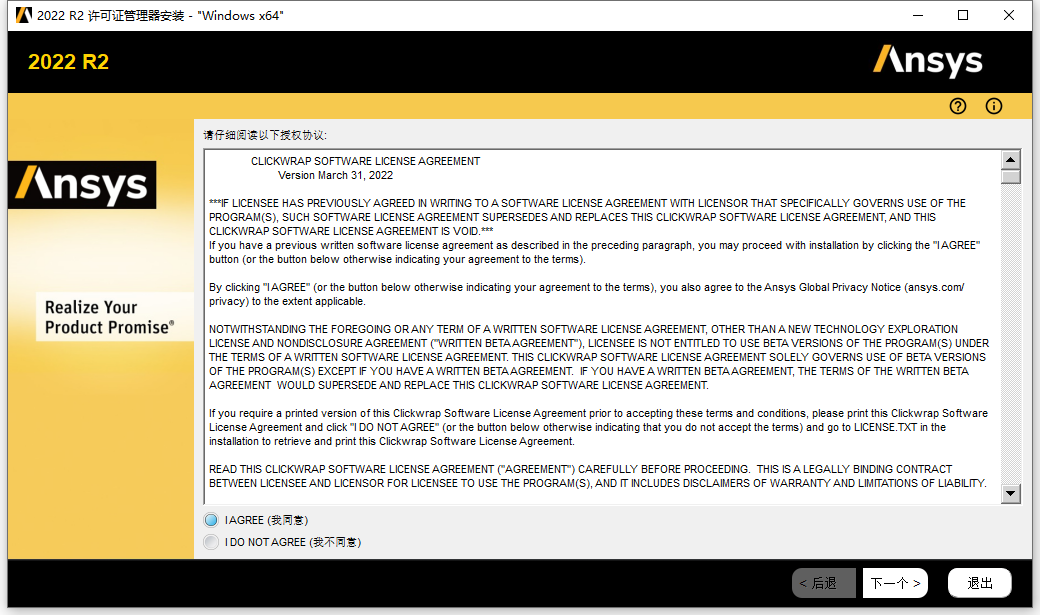This screenshot has height=615, width=1040.
Task: Click the Realize Your Product Promise tagline
Action: pyautogui.click(x=109, y=317)
